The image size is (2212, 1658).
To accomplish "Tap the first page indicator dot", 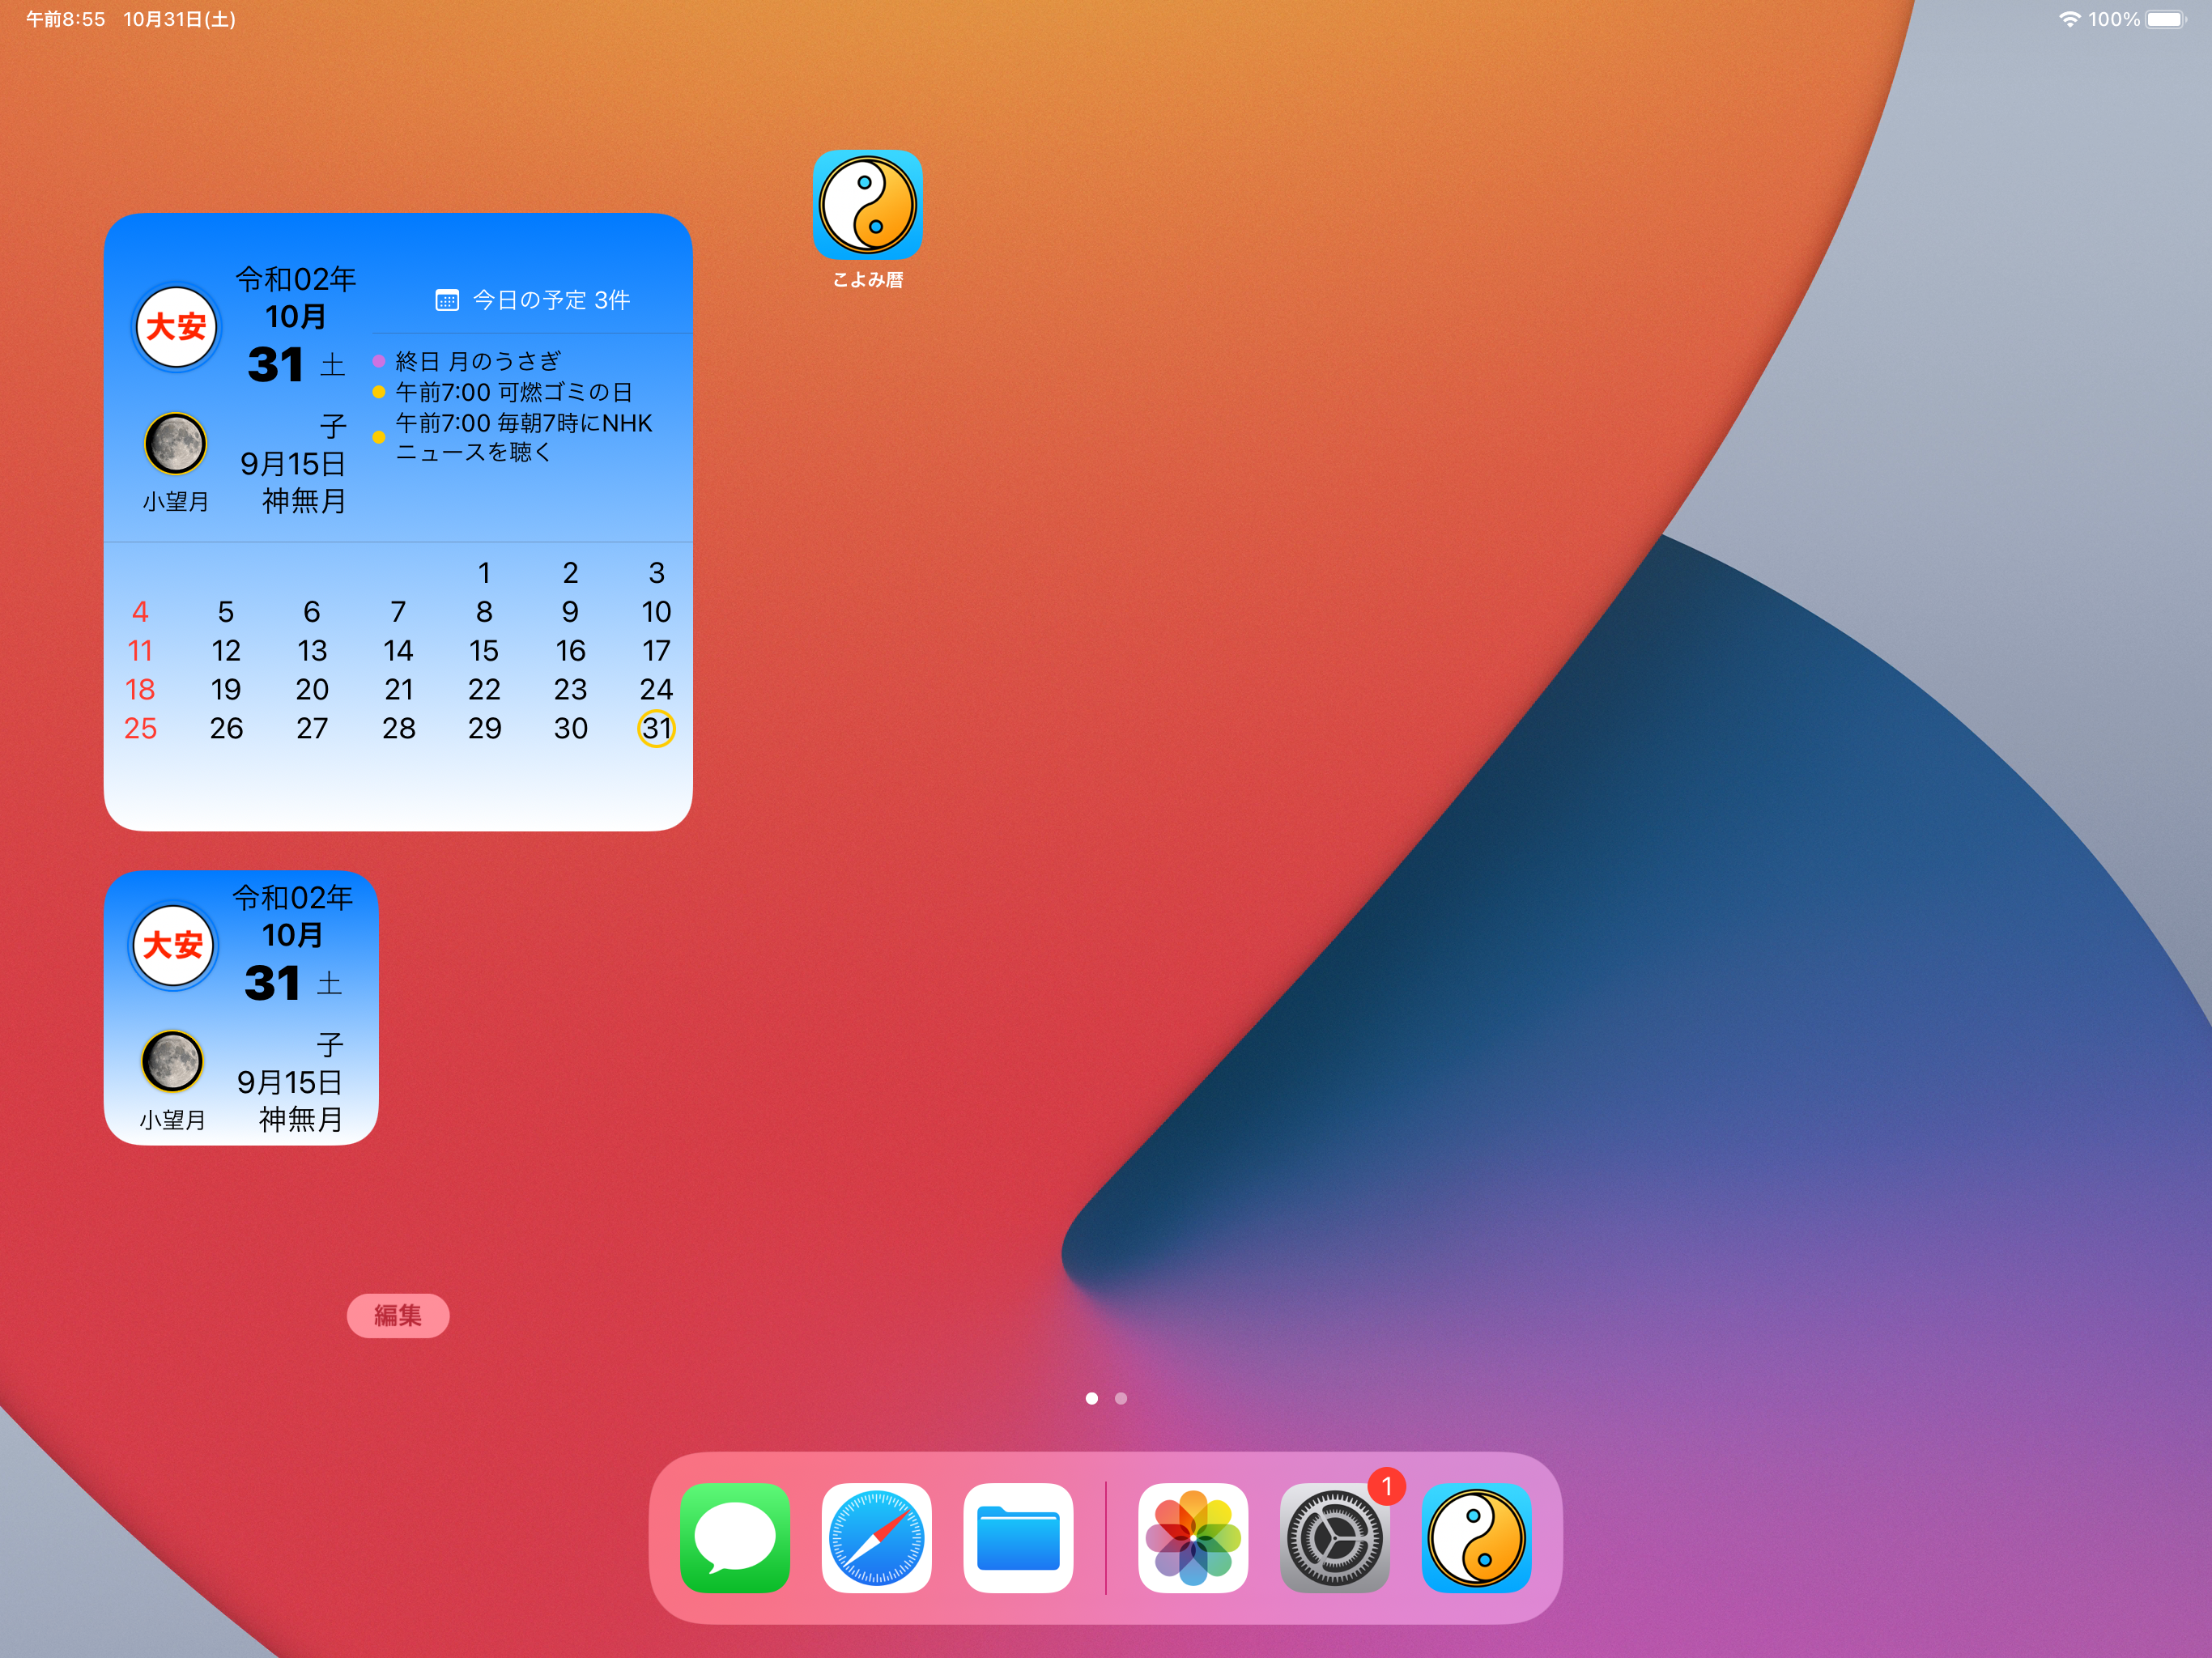I will [1091, 1398].
